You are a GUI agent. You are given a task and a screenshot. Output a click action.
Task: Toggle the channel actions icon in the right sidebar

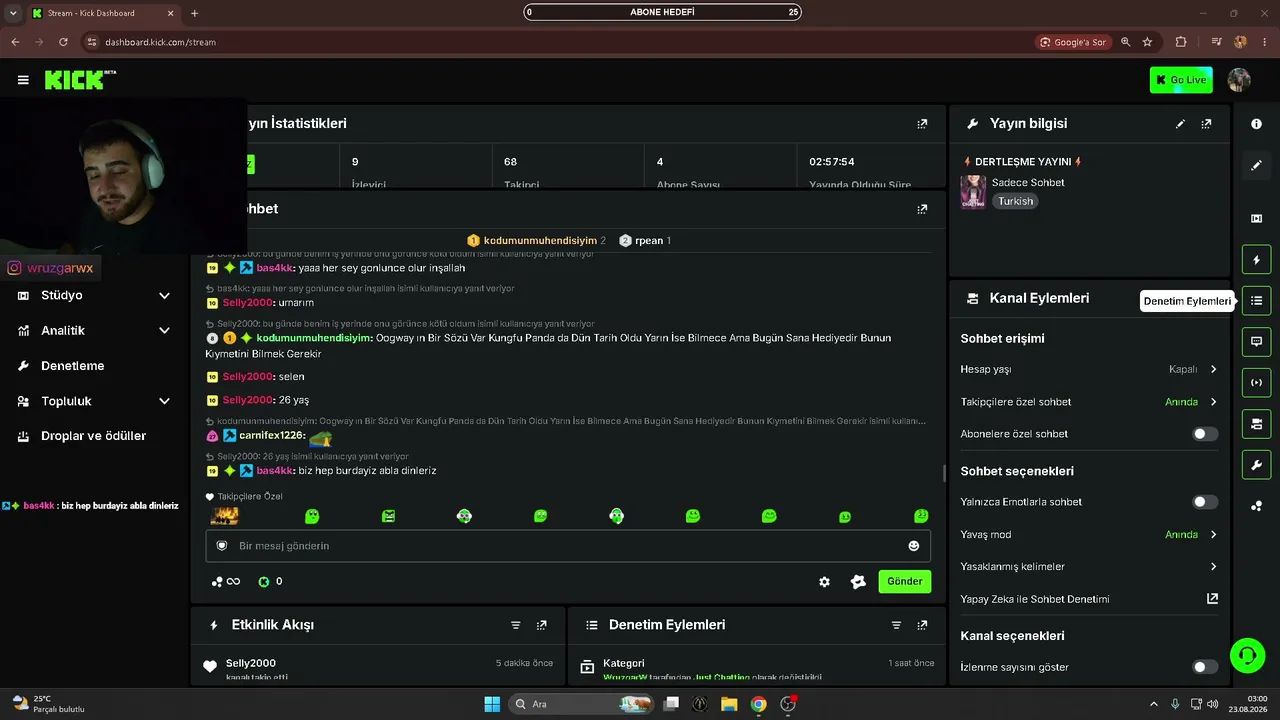[1257, 424]
